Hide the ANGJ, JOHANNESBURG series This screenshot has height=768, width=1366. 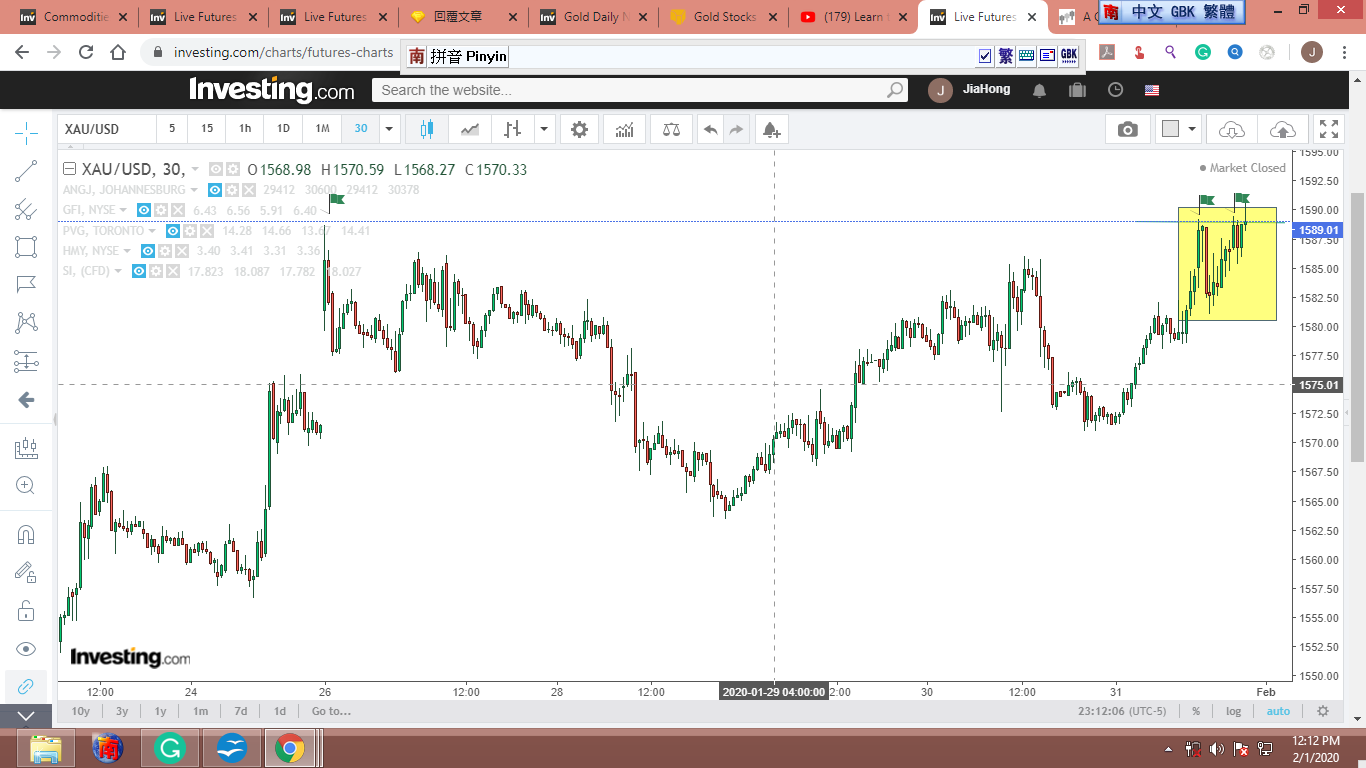pyautogui.click(x=215, y=190)
